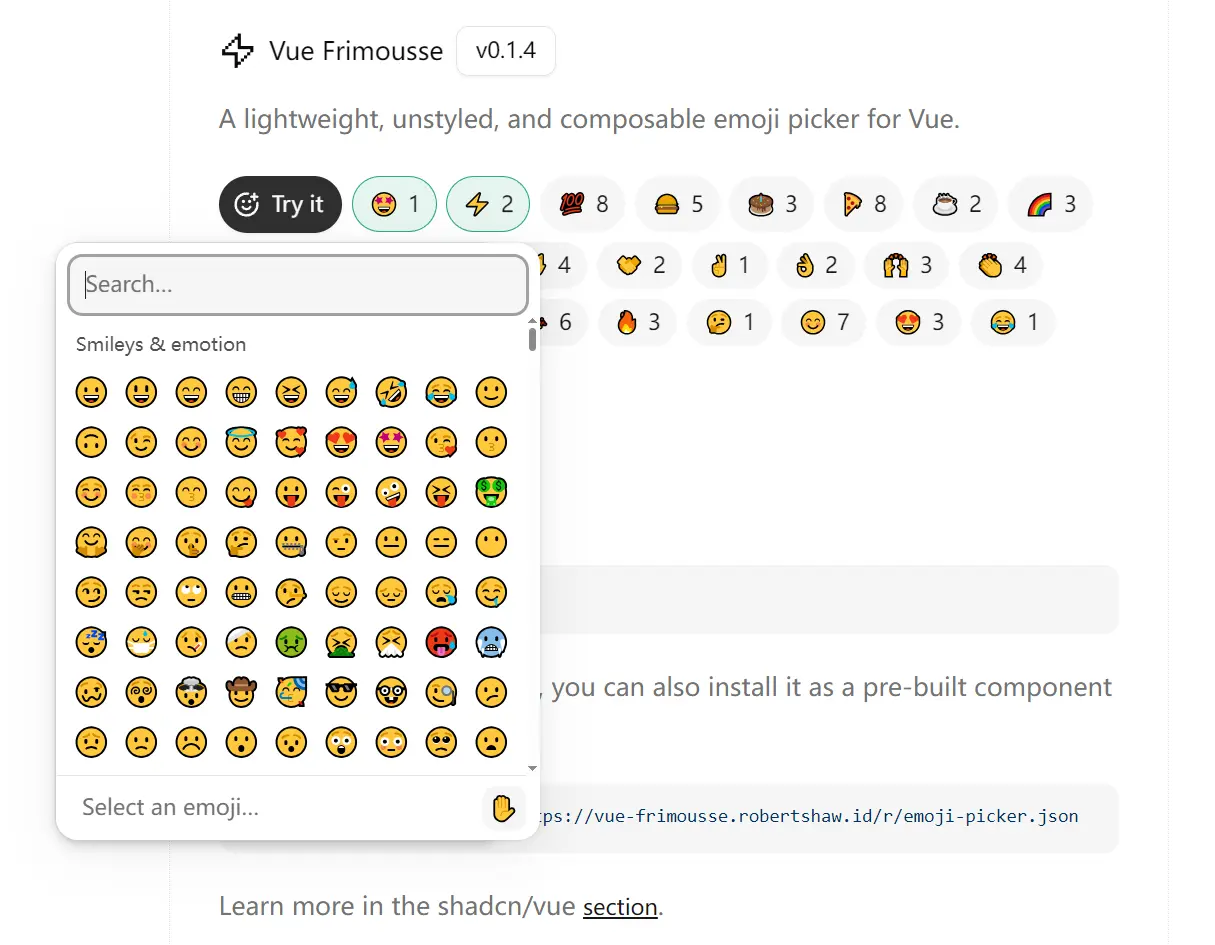Select the star-struck emoji in the picker
Viewport: 1215px width, 945px height.
click(x=391, y=442)
